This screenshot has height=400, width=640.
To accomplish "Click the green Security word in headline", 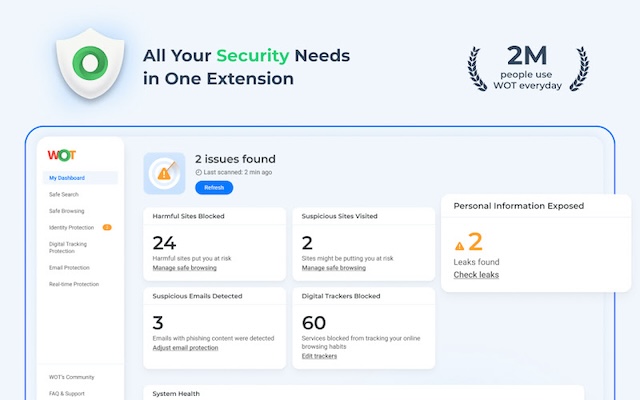I will point(253,56).
